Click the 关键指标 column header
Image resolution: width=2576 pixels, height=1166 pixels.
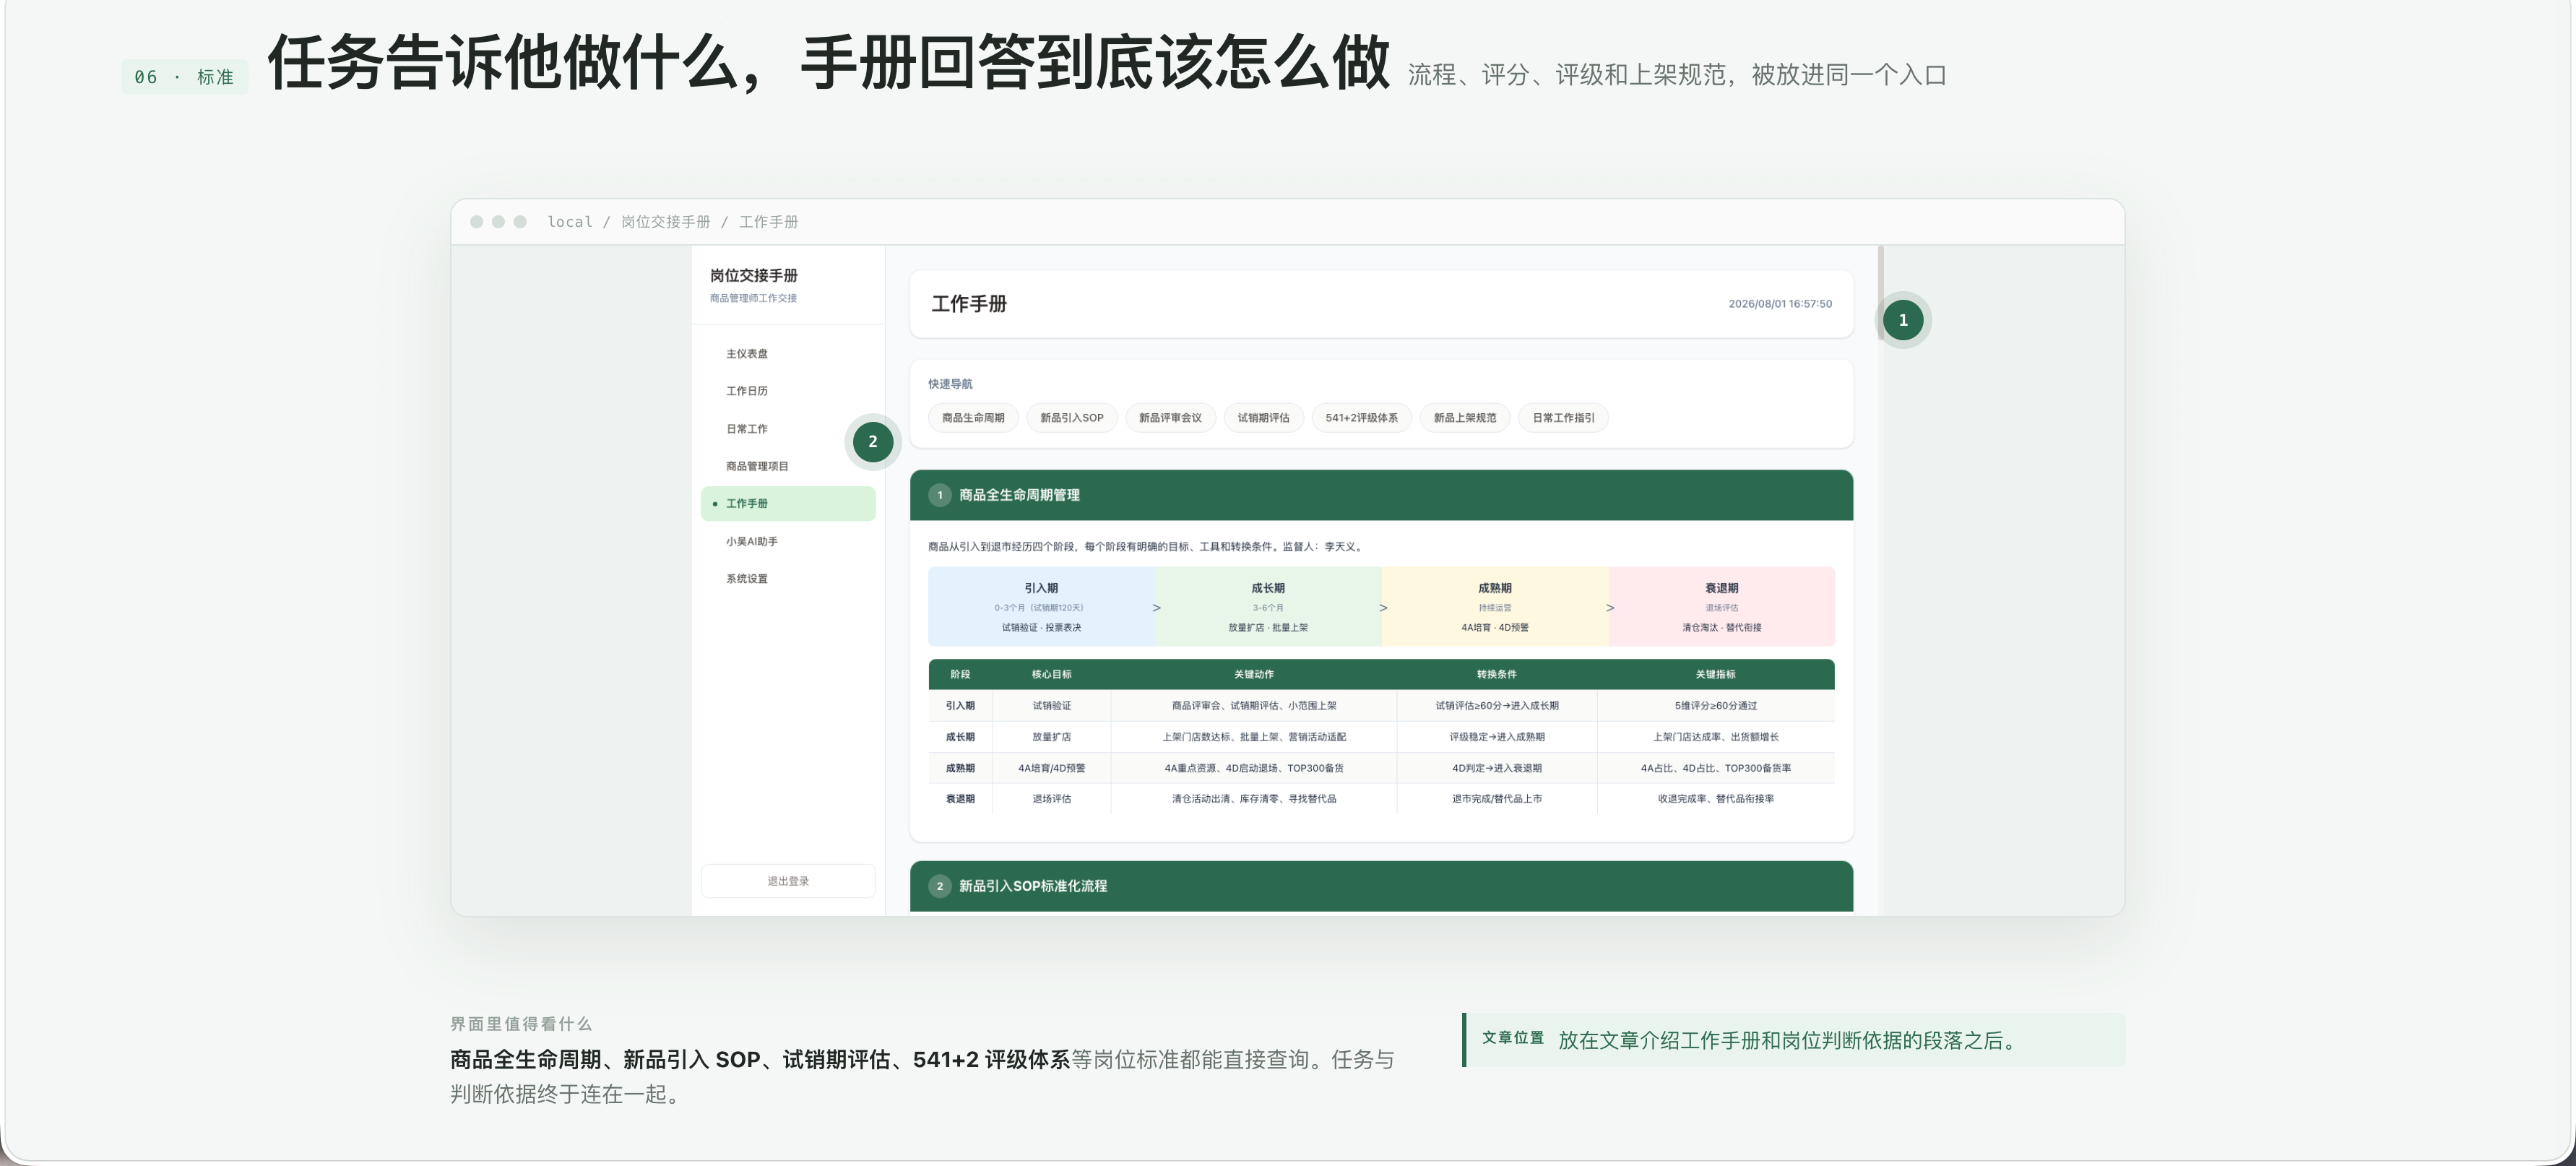coord(1716,675)
